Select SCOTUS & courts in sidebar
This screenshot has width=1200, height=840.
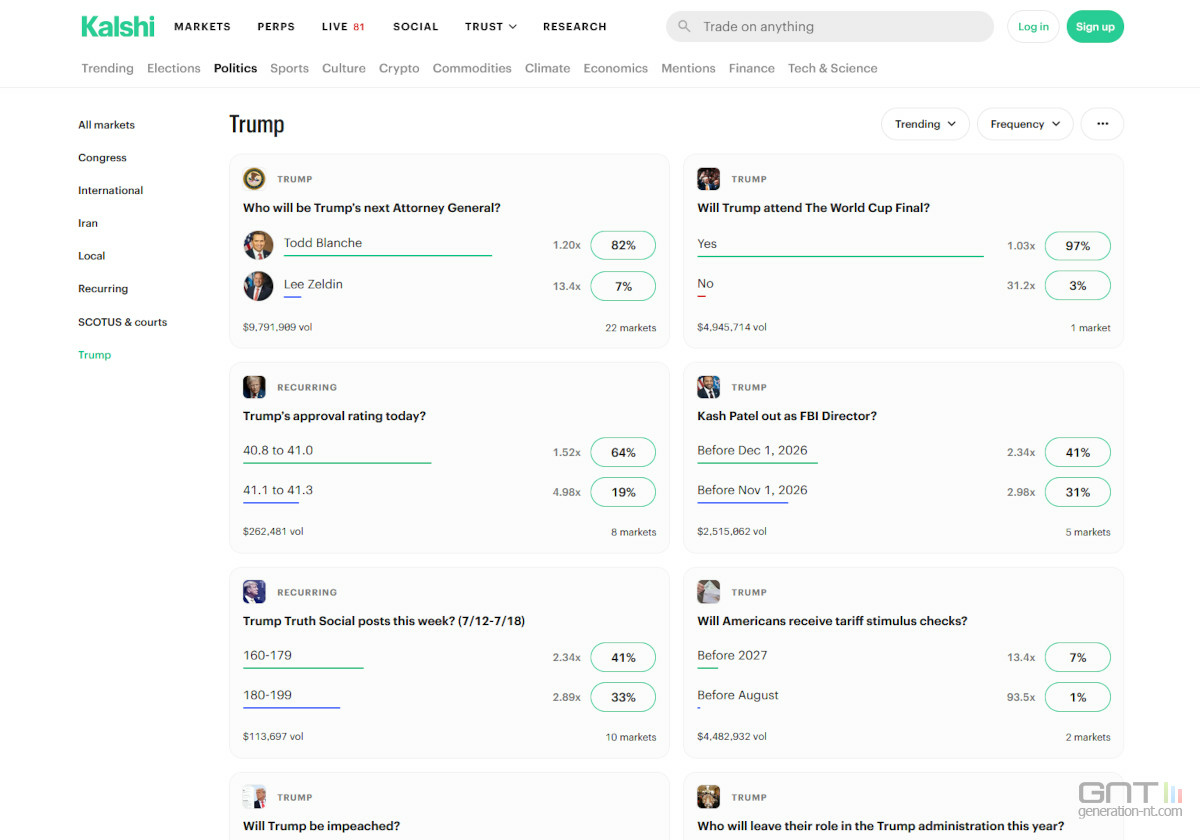tap(122, 322)
